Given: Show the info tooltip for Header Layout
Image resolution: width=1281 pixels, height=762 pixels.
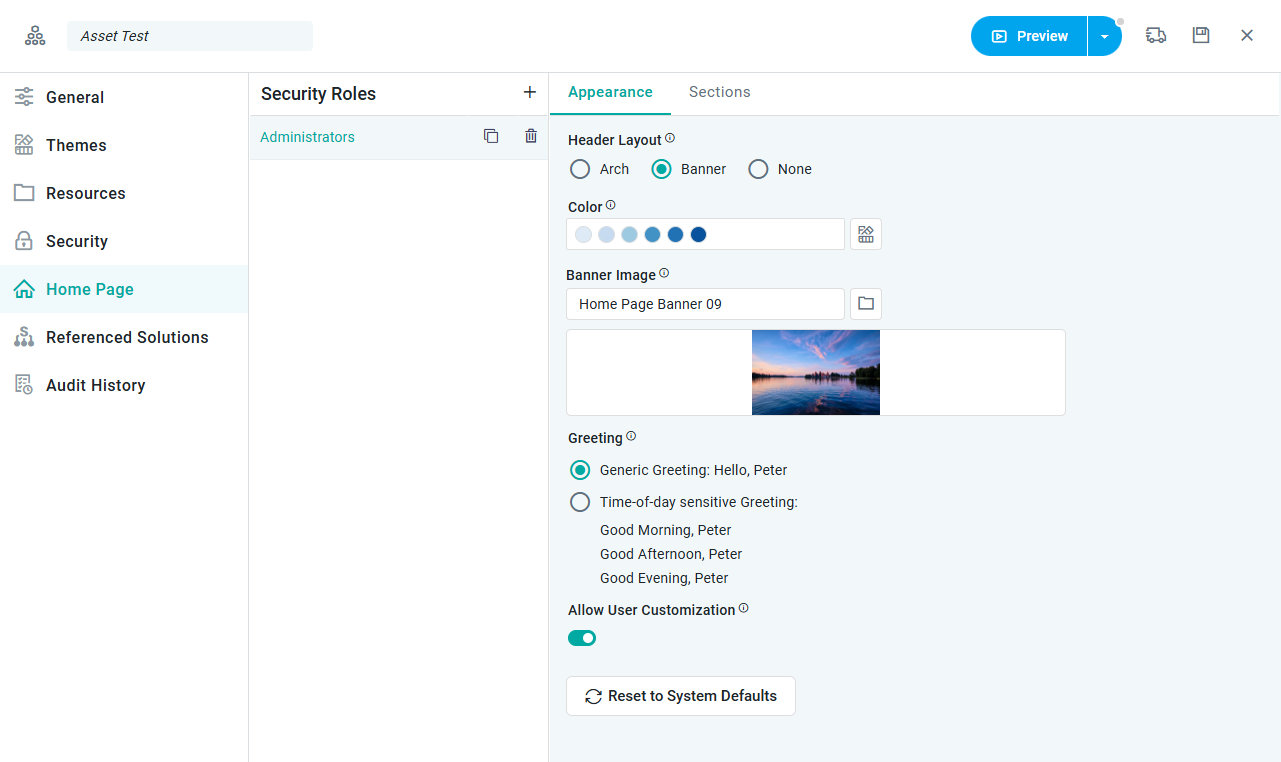Looking at the screenshot, I should pyautogui.click(x=670, y=139).
